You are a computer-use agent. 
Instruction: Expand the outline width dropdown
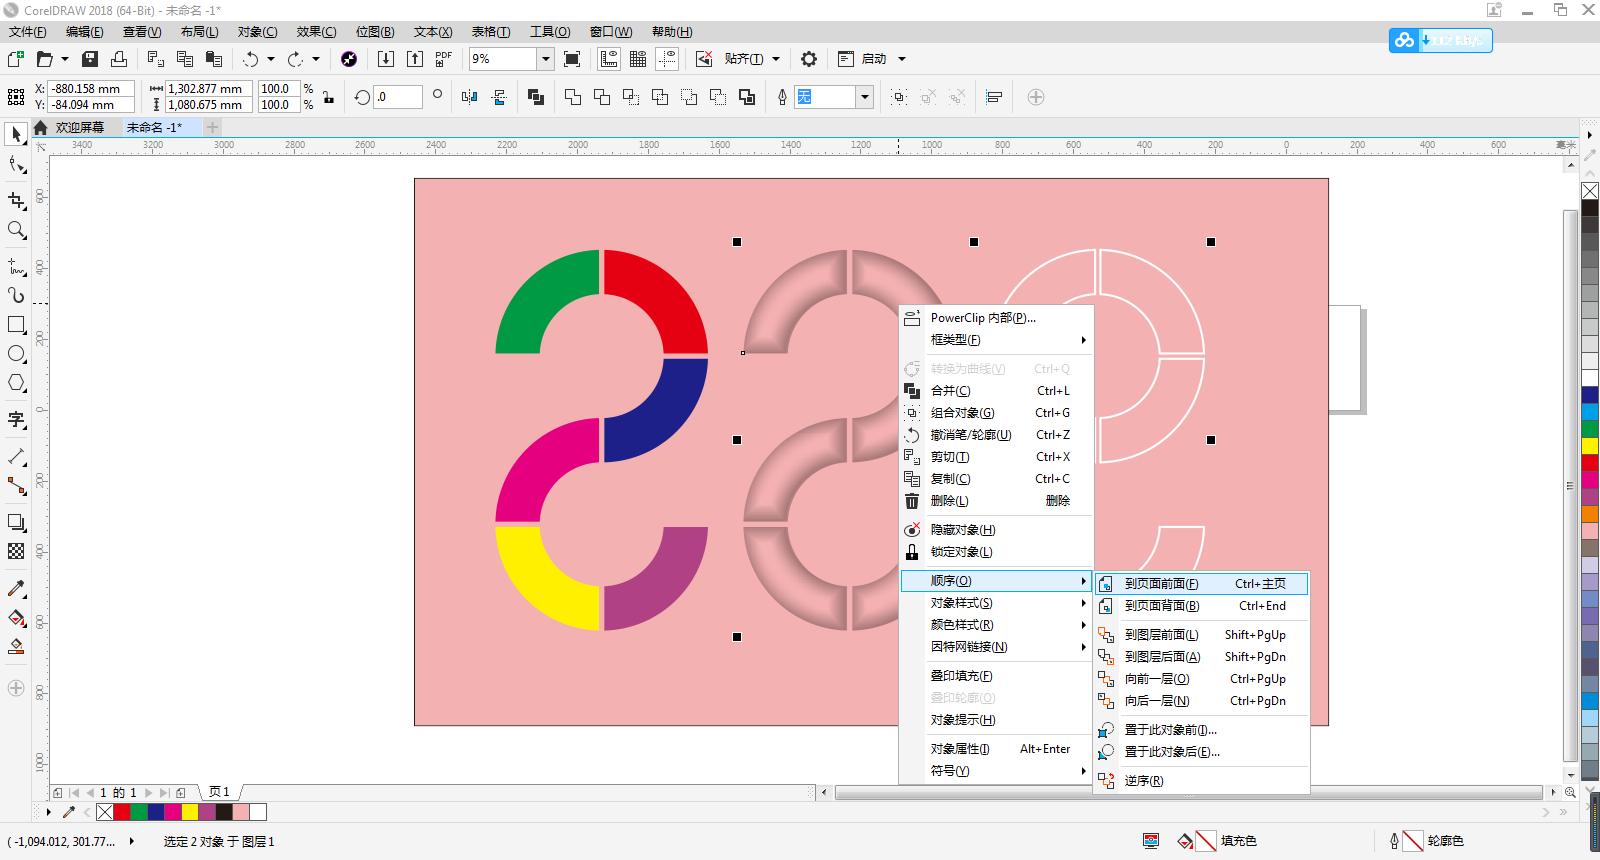[x=865, y=97]
